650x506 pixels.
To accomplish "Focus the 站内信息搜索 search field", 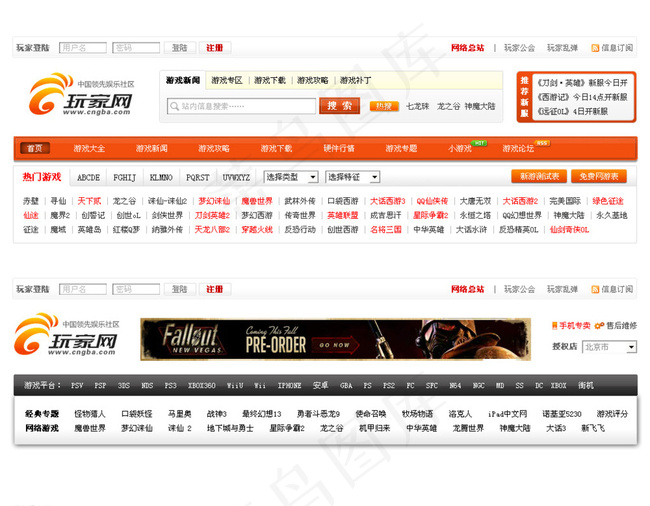I will 241,107.
